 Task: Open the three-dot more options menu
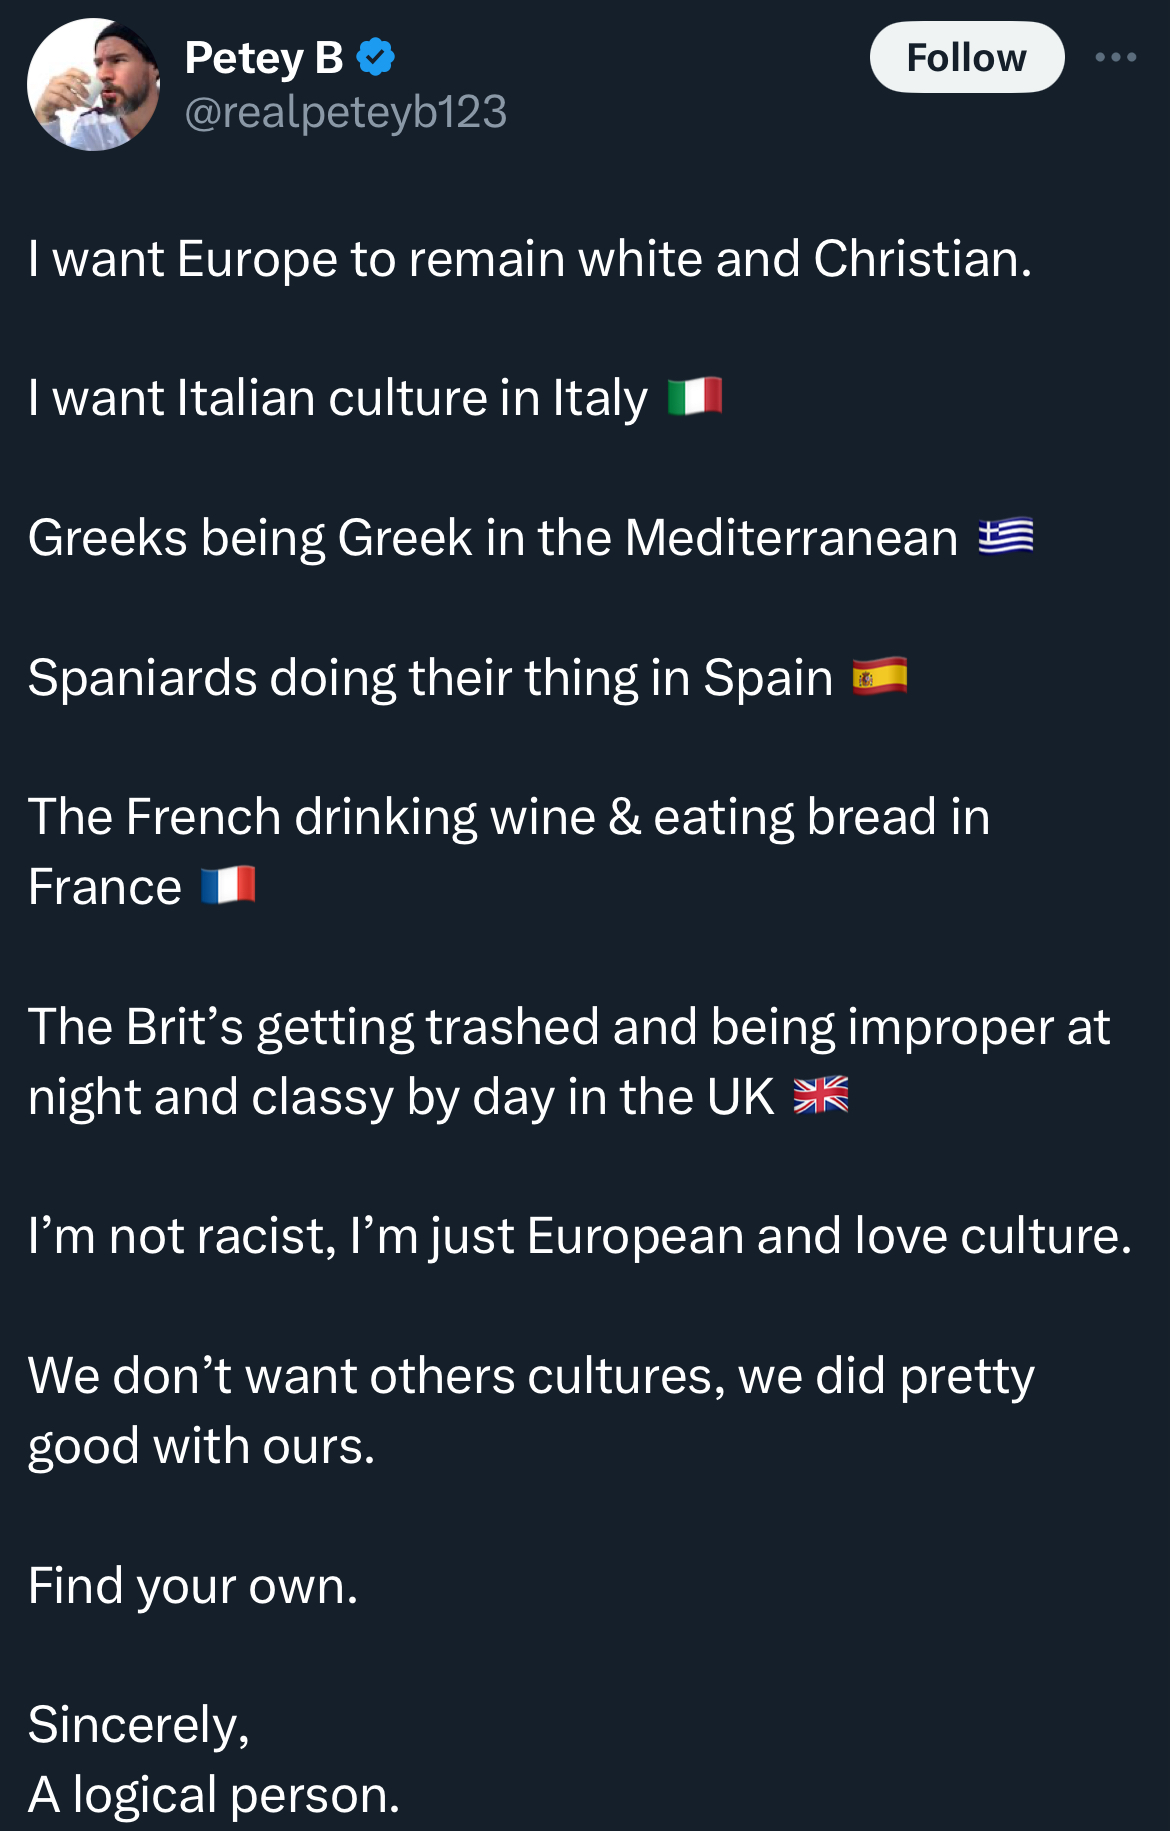[x=1115, y=57]
